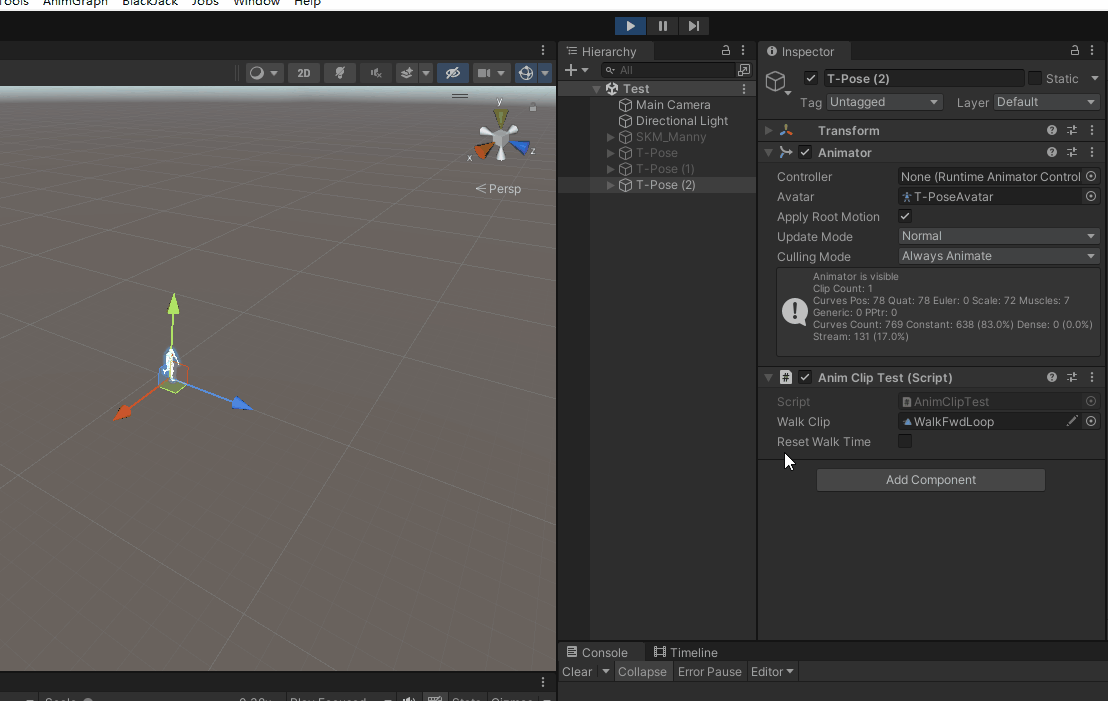Image resolution: width=1108 pixels, height=701 pixels.
Task: Click the Hierarchy panel lock icon
Action: (727, 51)
